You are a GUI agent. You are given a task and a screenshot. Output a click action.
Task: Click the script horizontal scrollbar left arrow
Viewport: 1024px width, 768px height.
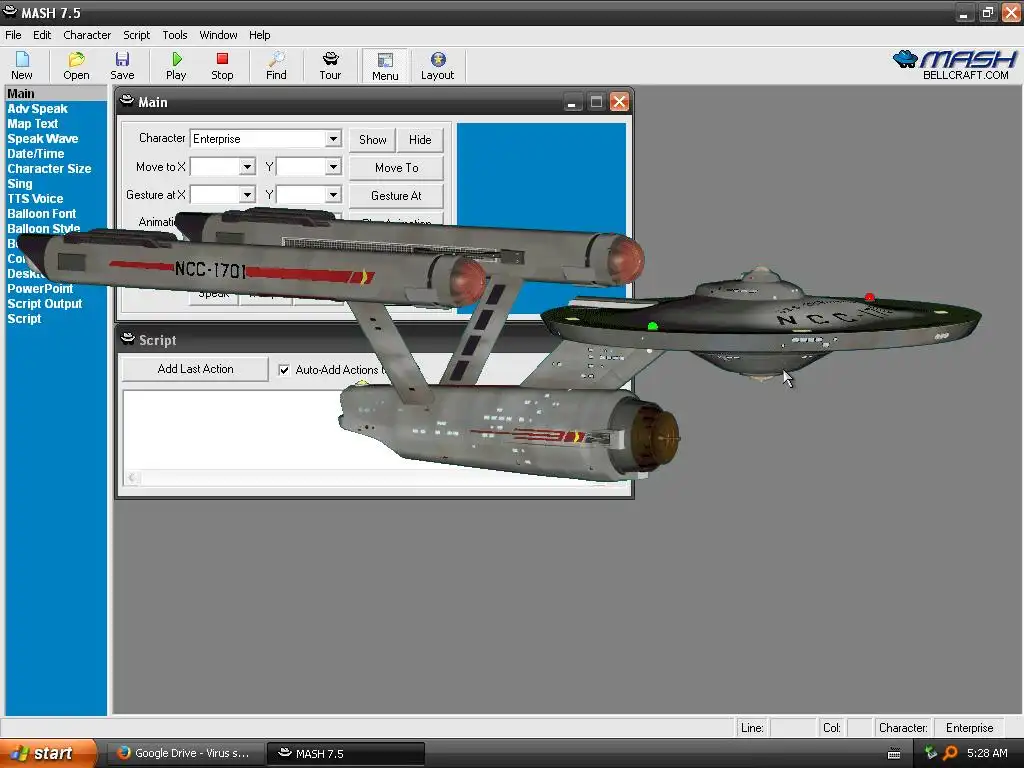click(x=133, y=477)
